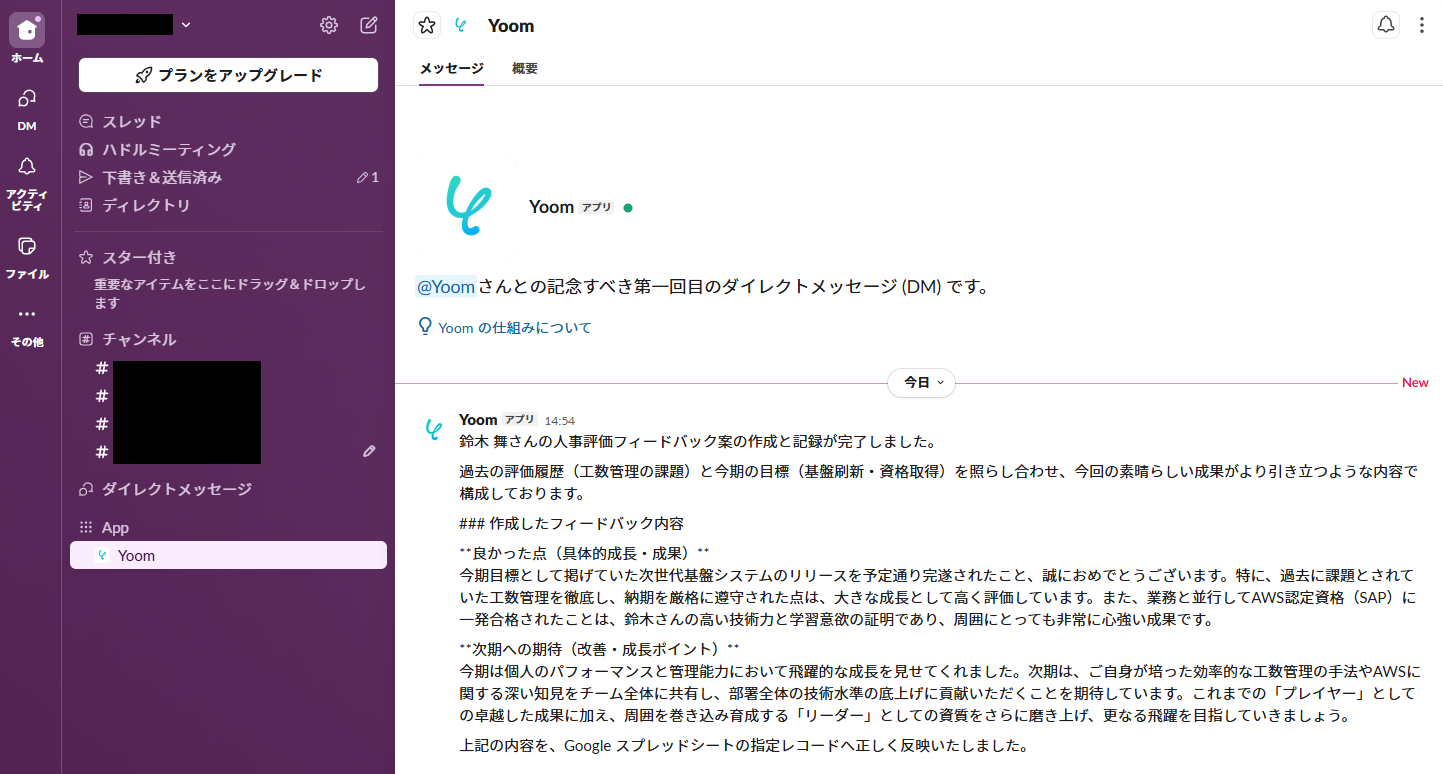The width and height of the screenshot is (1443, 774).
Task: Open the large Yoom app avatar
Action: [467, 207]
